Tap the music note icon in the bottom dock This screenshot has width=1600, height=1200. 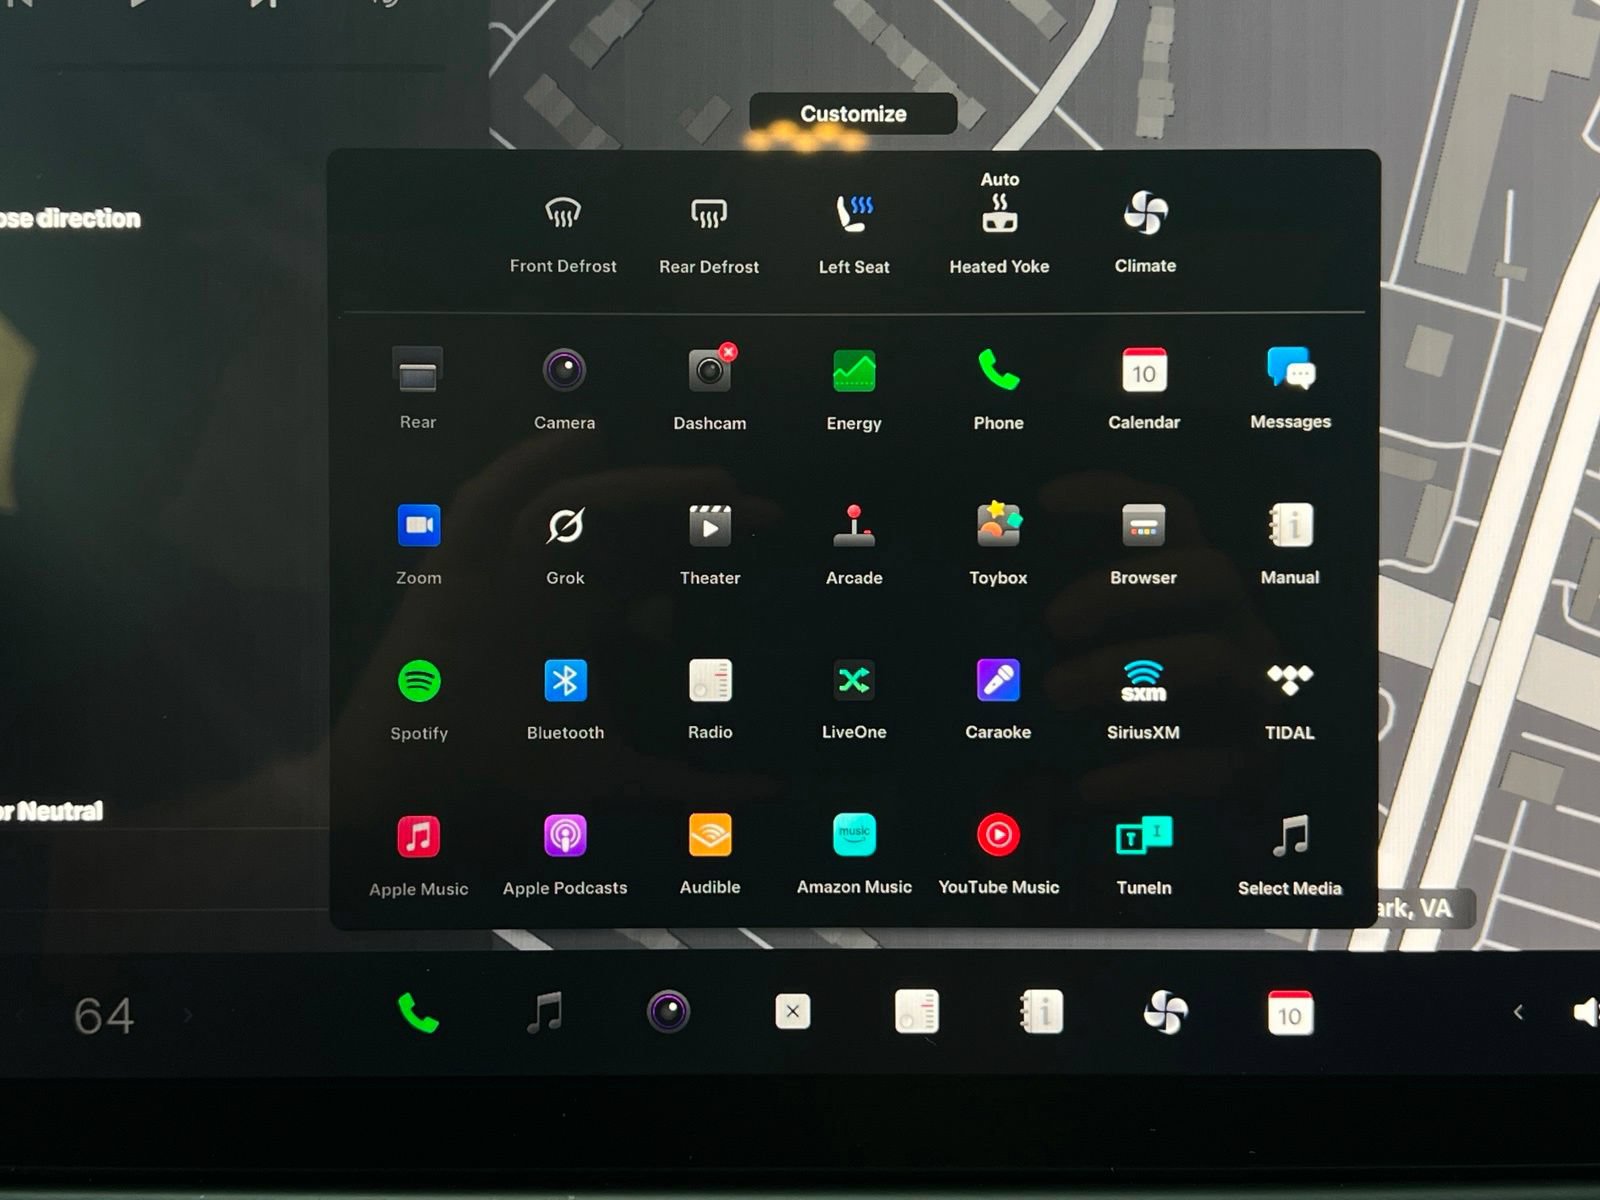545,1013
